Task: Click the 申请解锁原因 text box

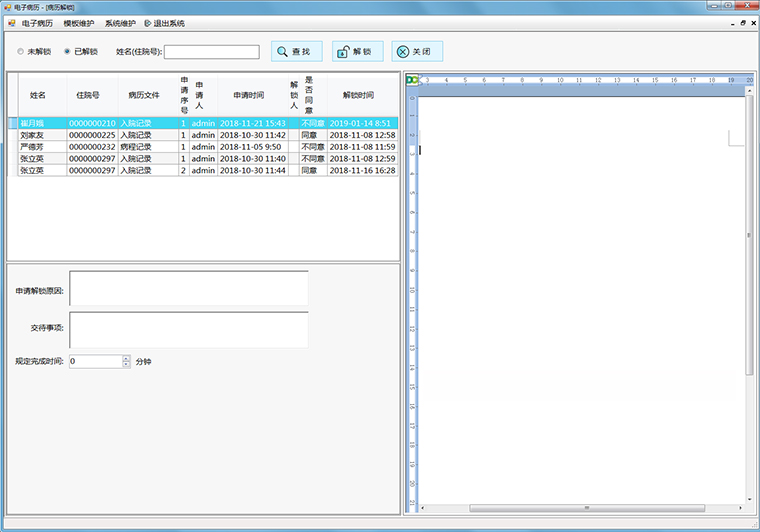Action: [x=188, y=289]
